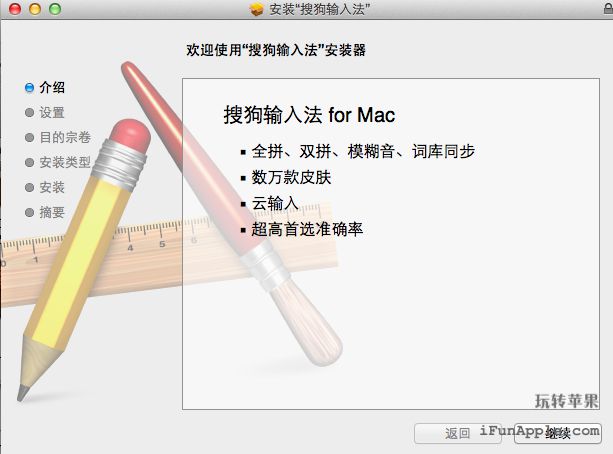Select the 目的宗卷 step label
The width and height of the screenshot is (613, 454).
tap(65, 137)
